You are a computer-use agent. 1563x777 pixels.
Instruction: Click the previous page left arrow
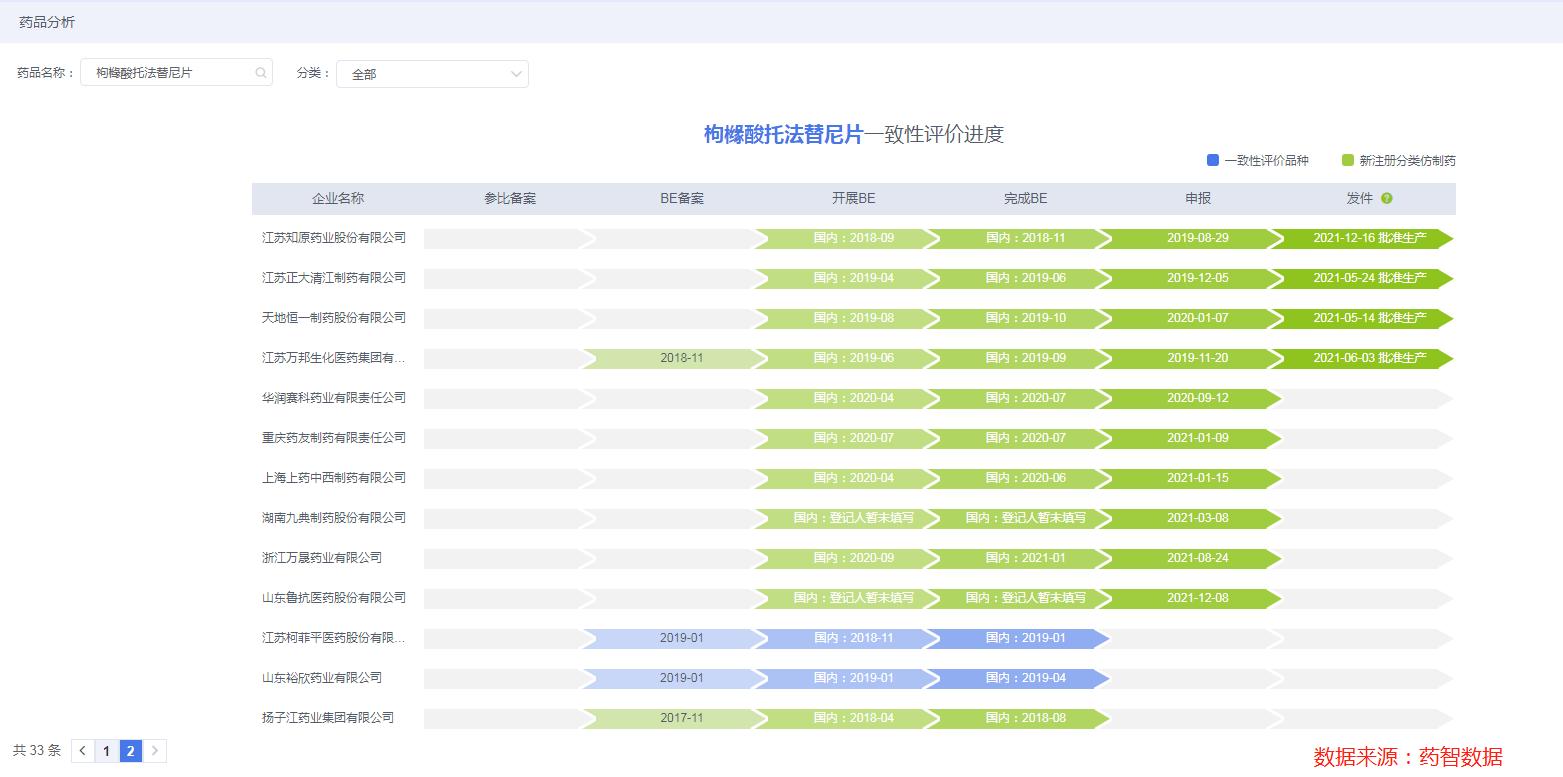click(81, 750)
